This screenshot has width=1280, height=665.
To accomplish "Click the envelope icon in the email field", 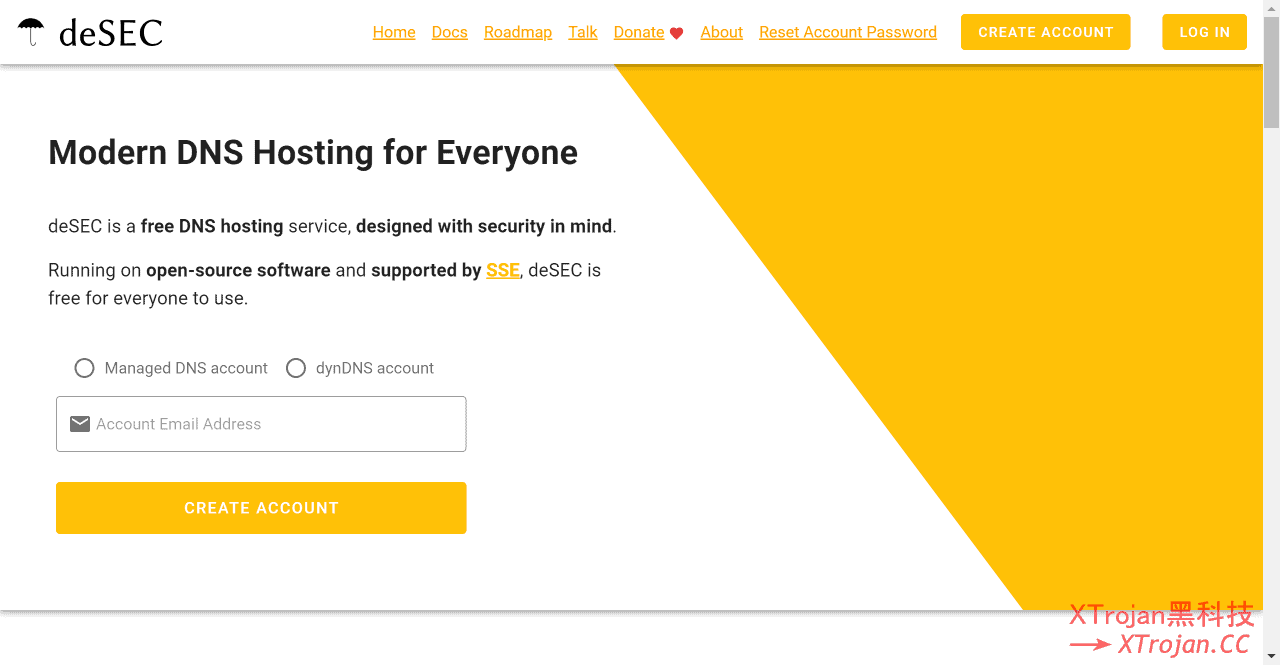I will [80, 424].
